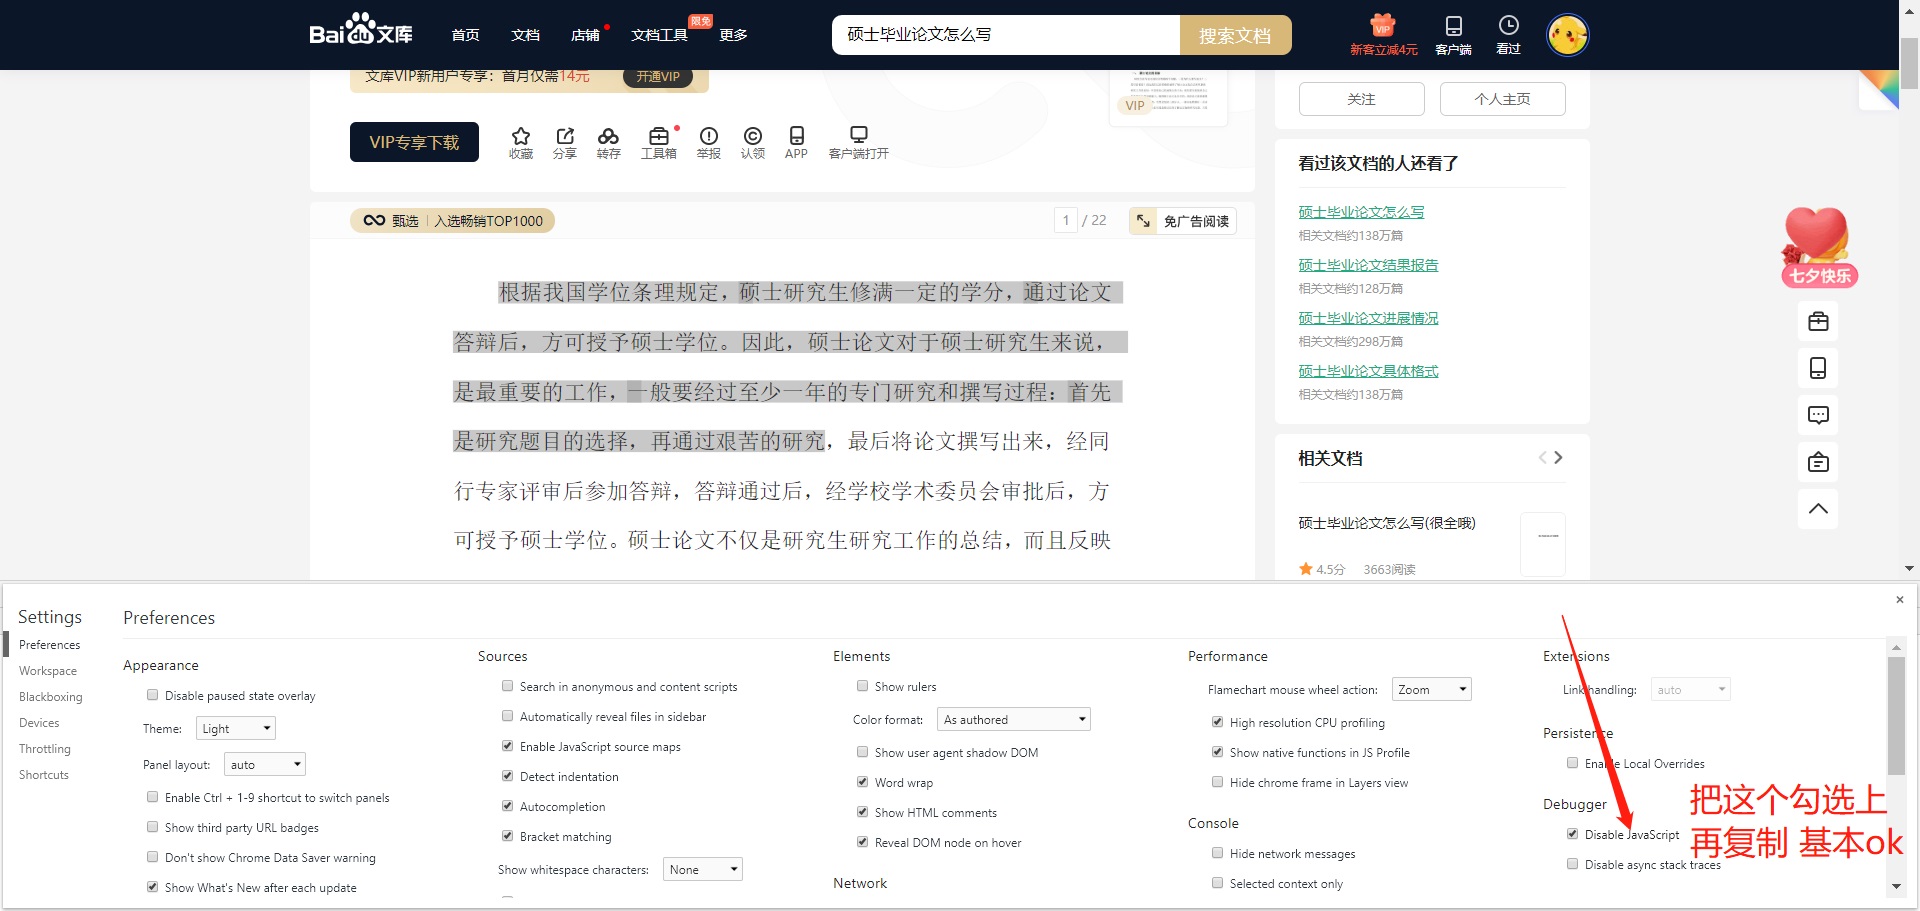Click the report (举报) icon
This screenshot has width=1920, height=911.
coord(708,137)
